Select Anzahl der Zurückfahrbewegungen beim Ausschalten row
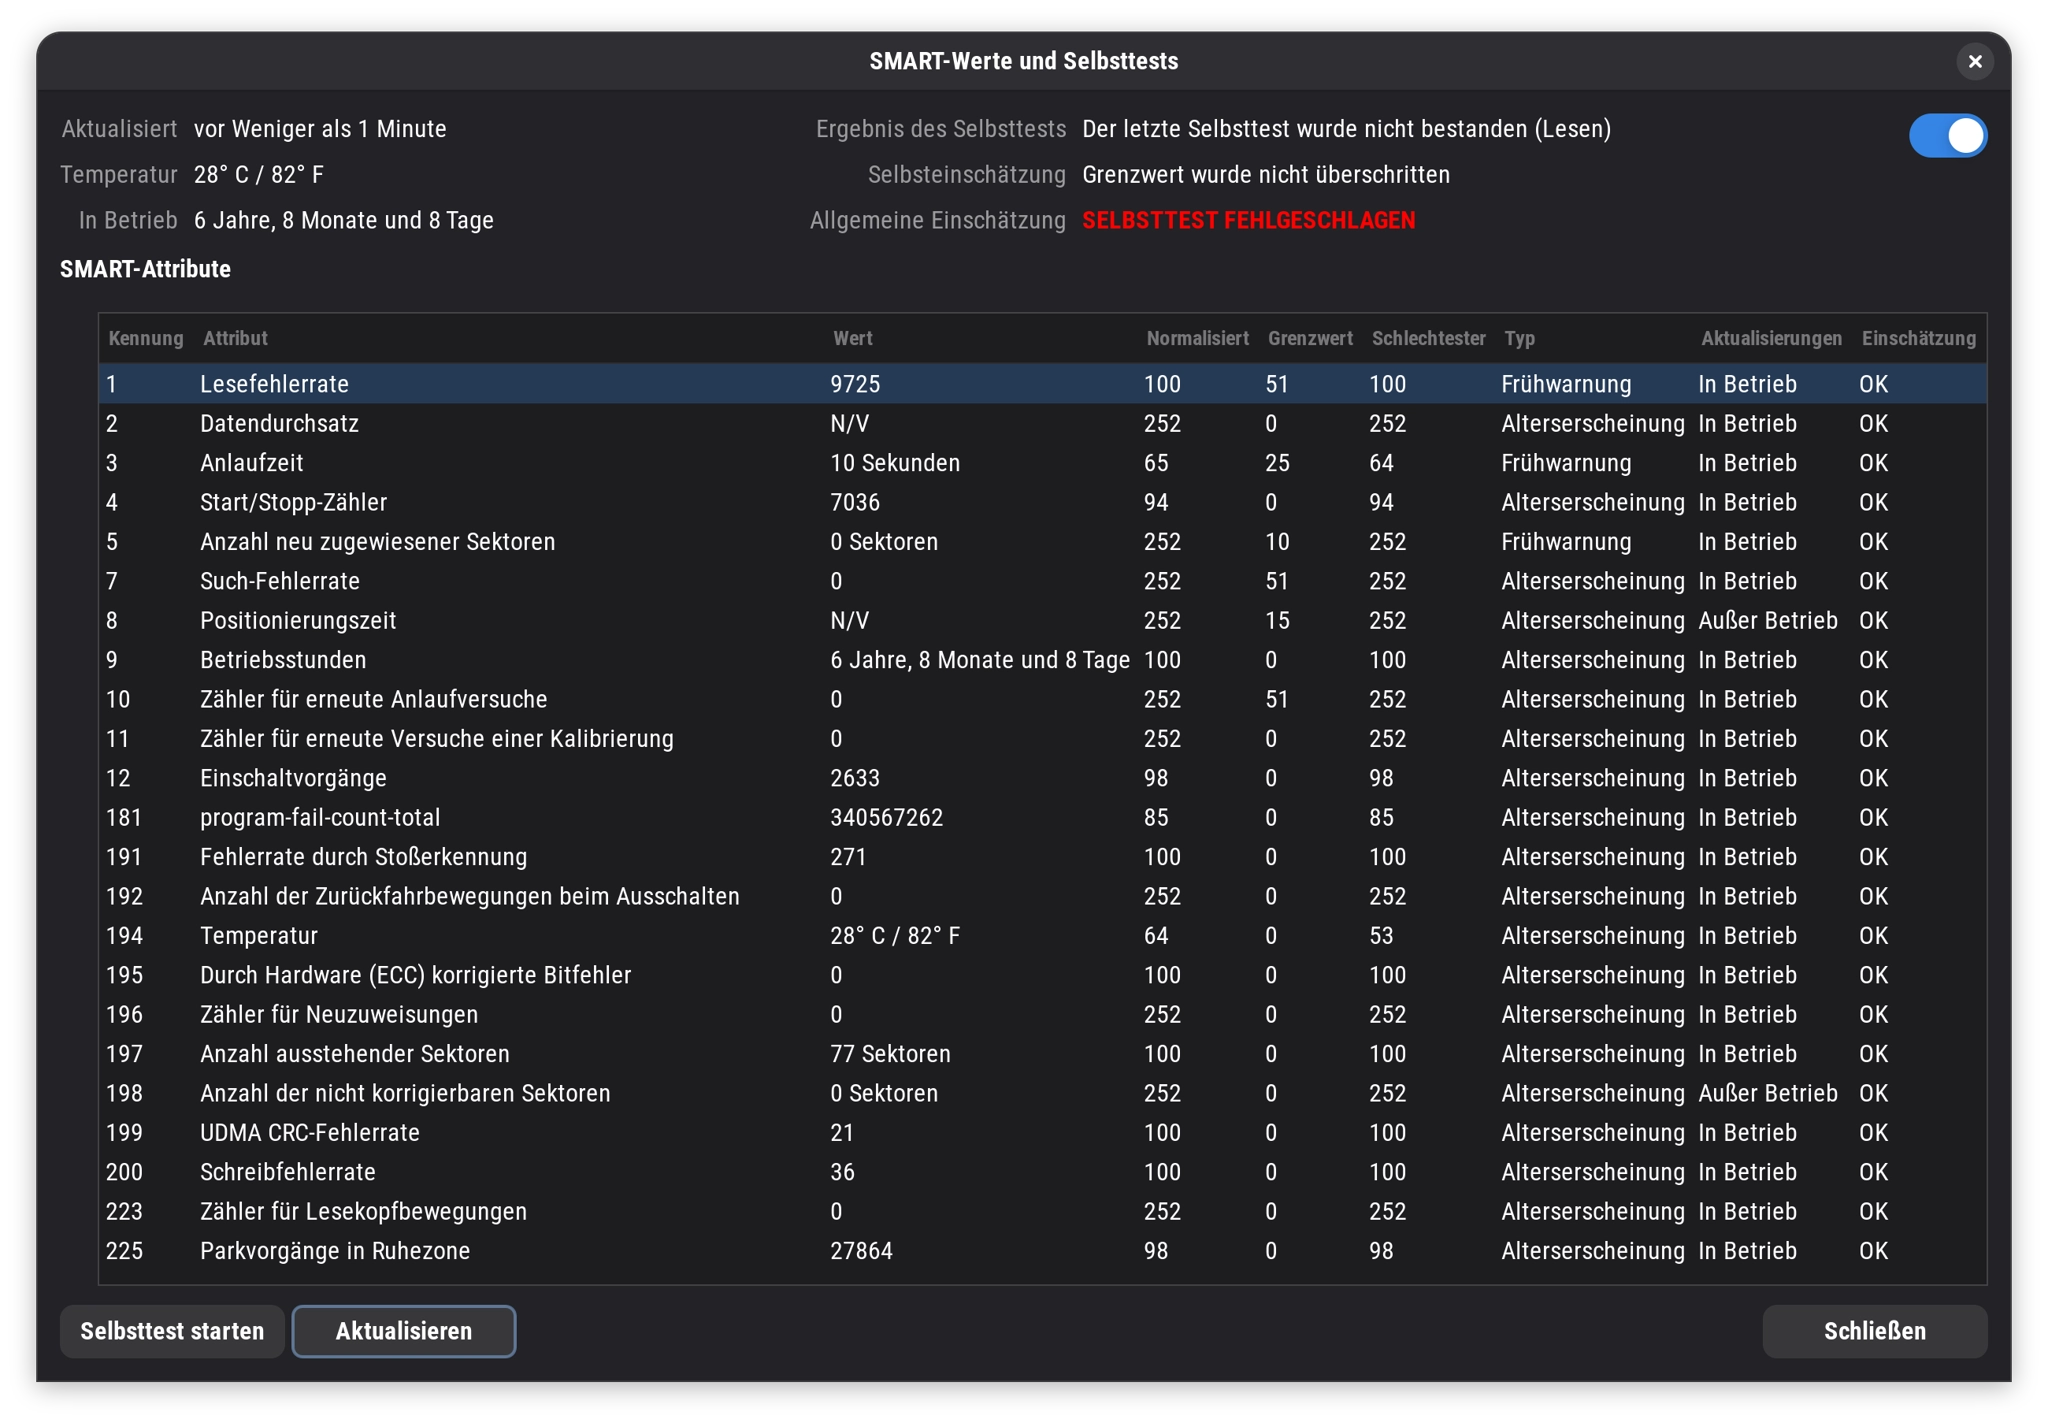The image size is (2048, 1423). 1042,896
